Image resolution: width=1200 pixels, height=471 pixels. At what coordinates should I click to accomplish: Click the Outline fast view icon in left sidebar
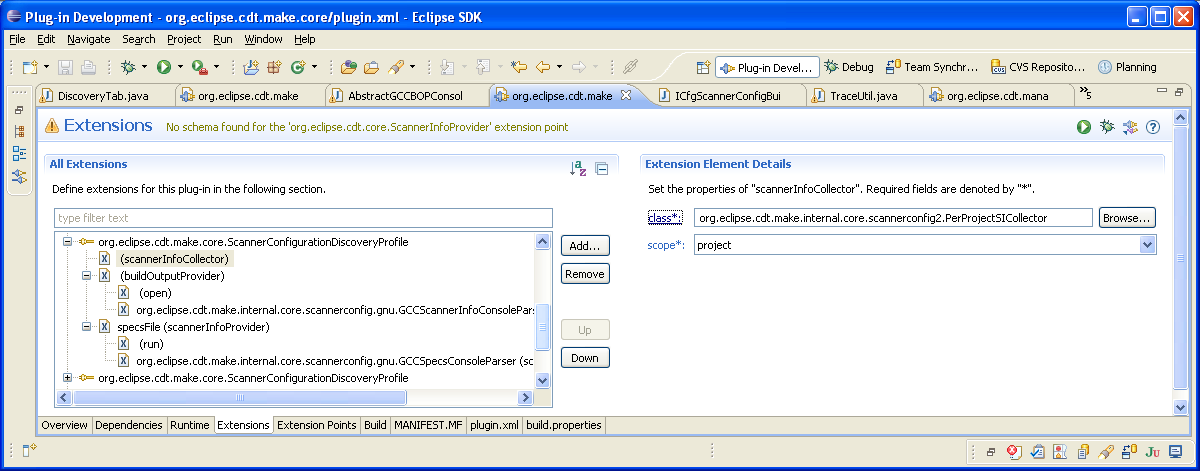pyautogui.click(x=19, y=154)
